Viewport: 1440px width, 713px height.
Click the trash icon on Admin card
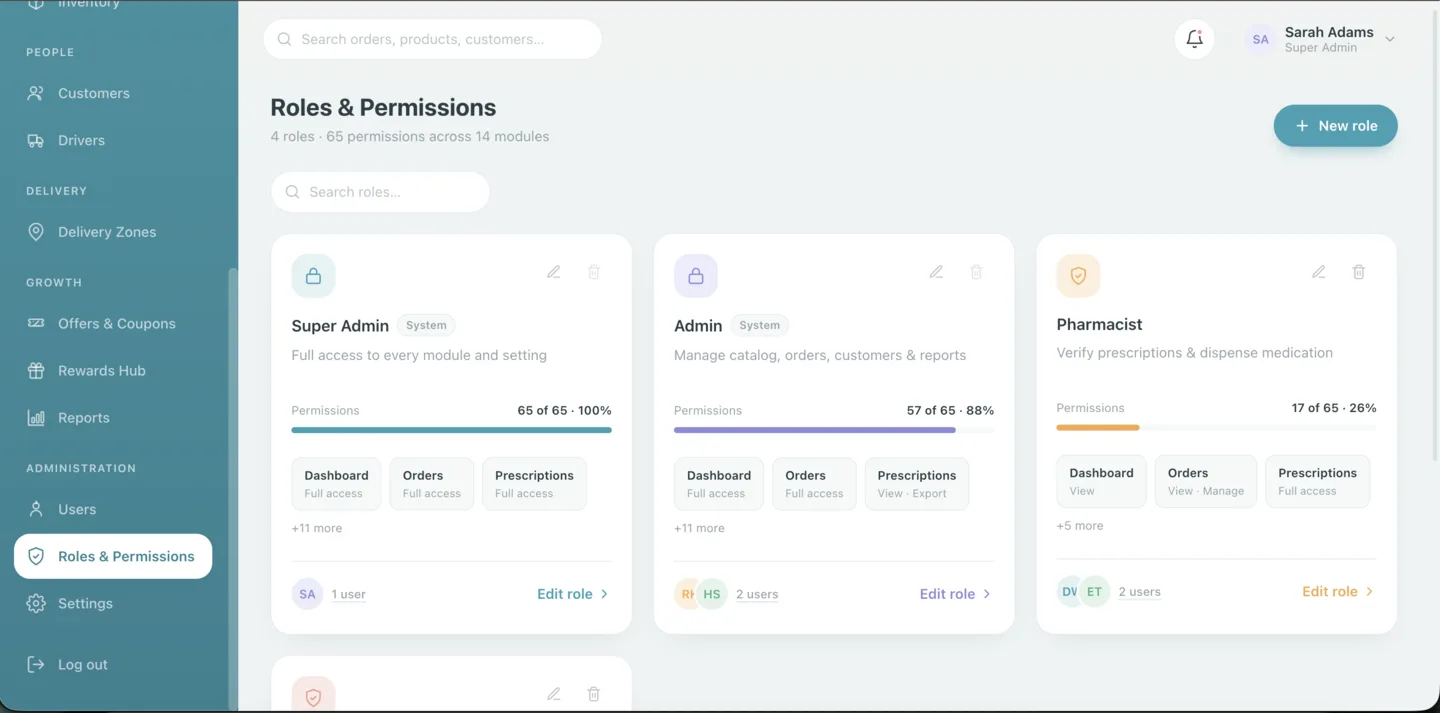click(977, 272)
